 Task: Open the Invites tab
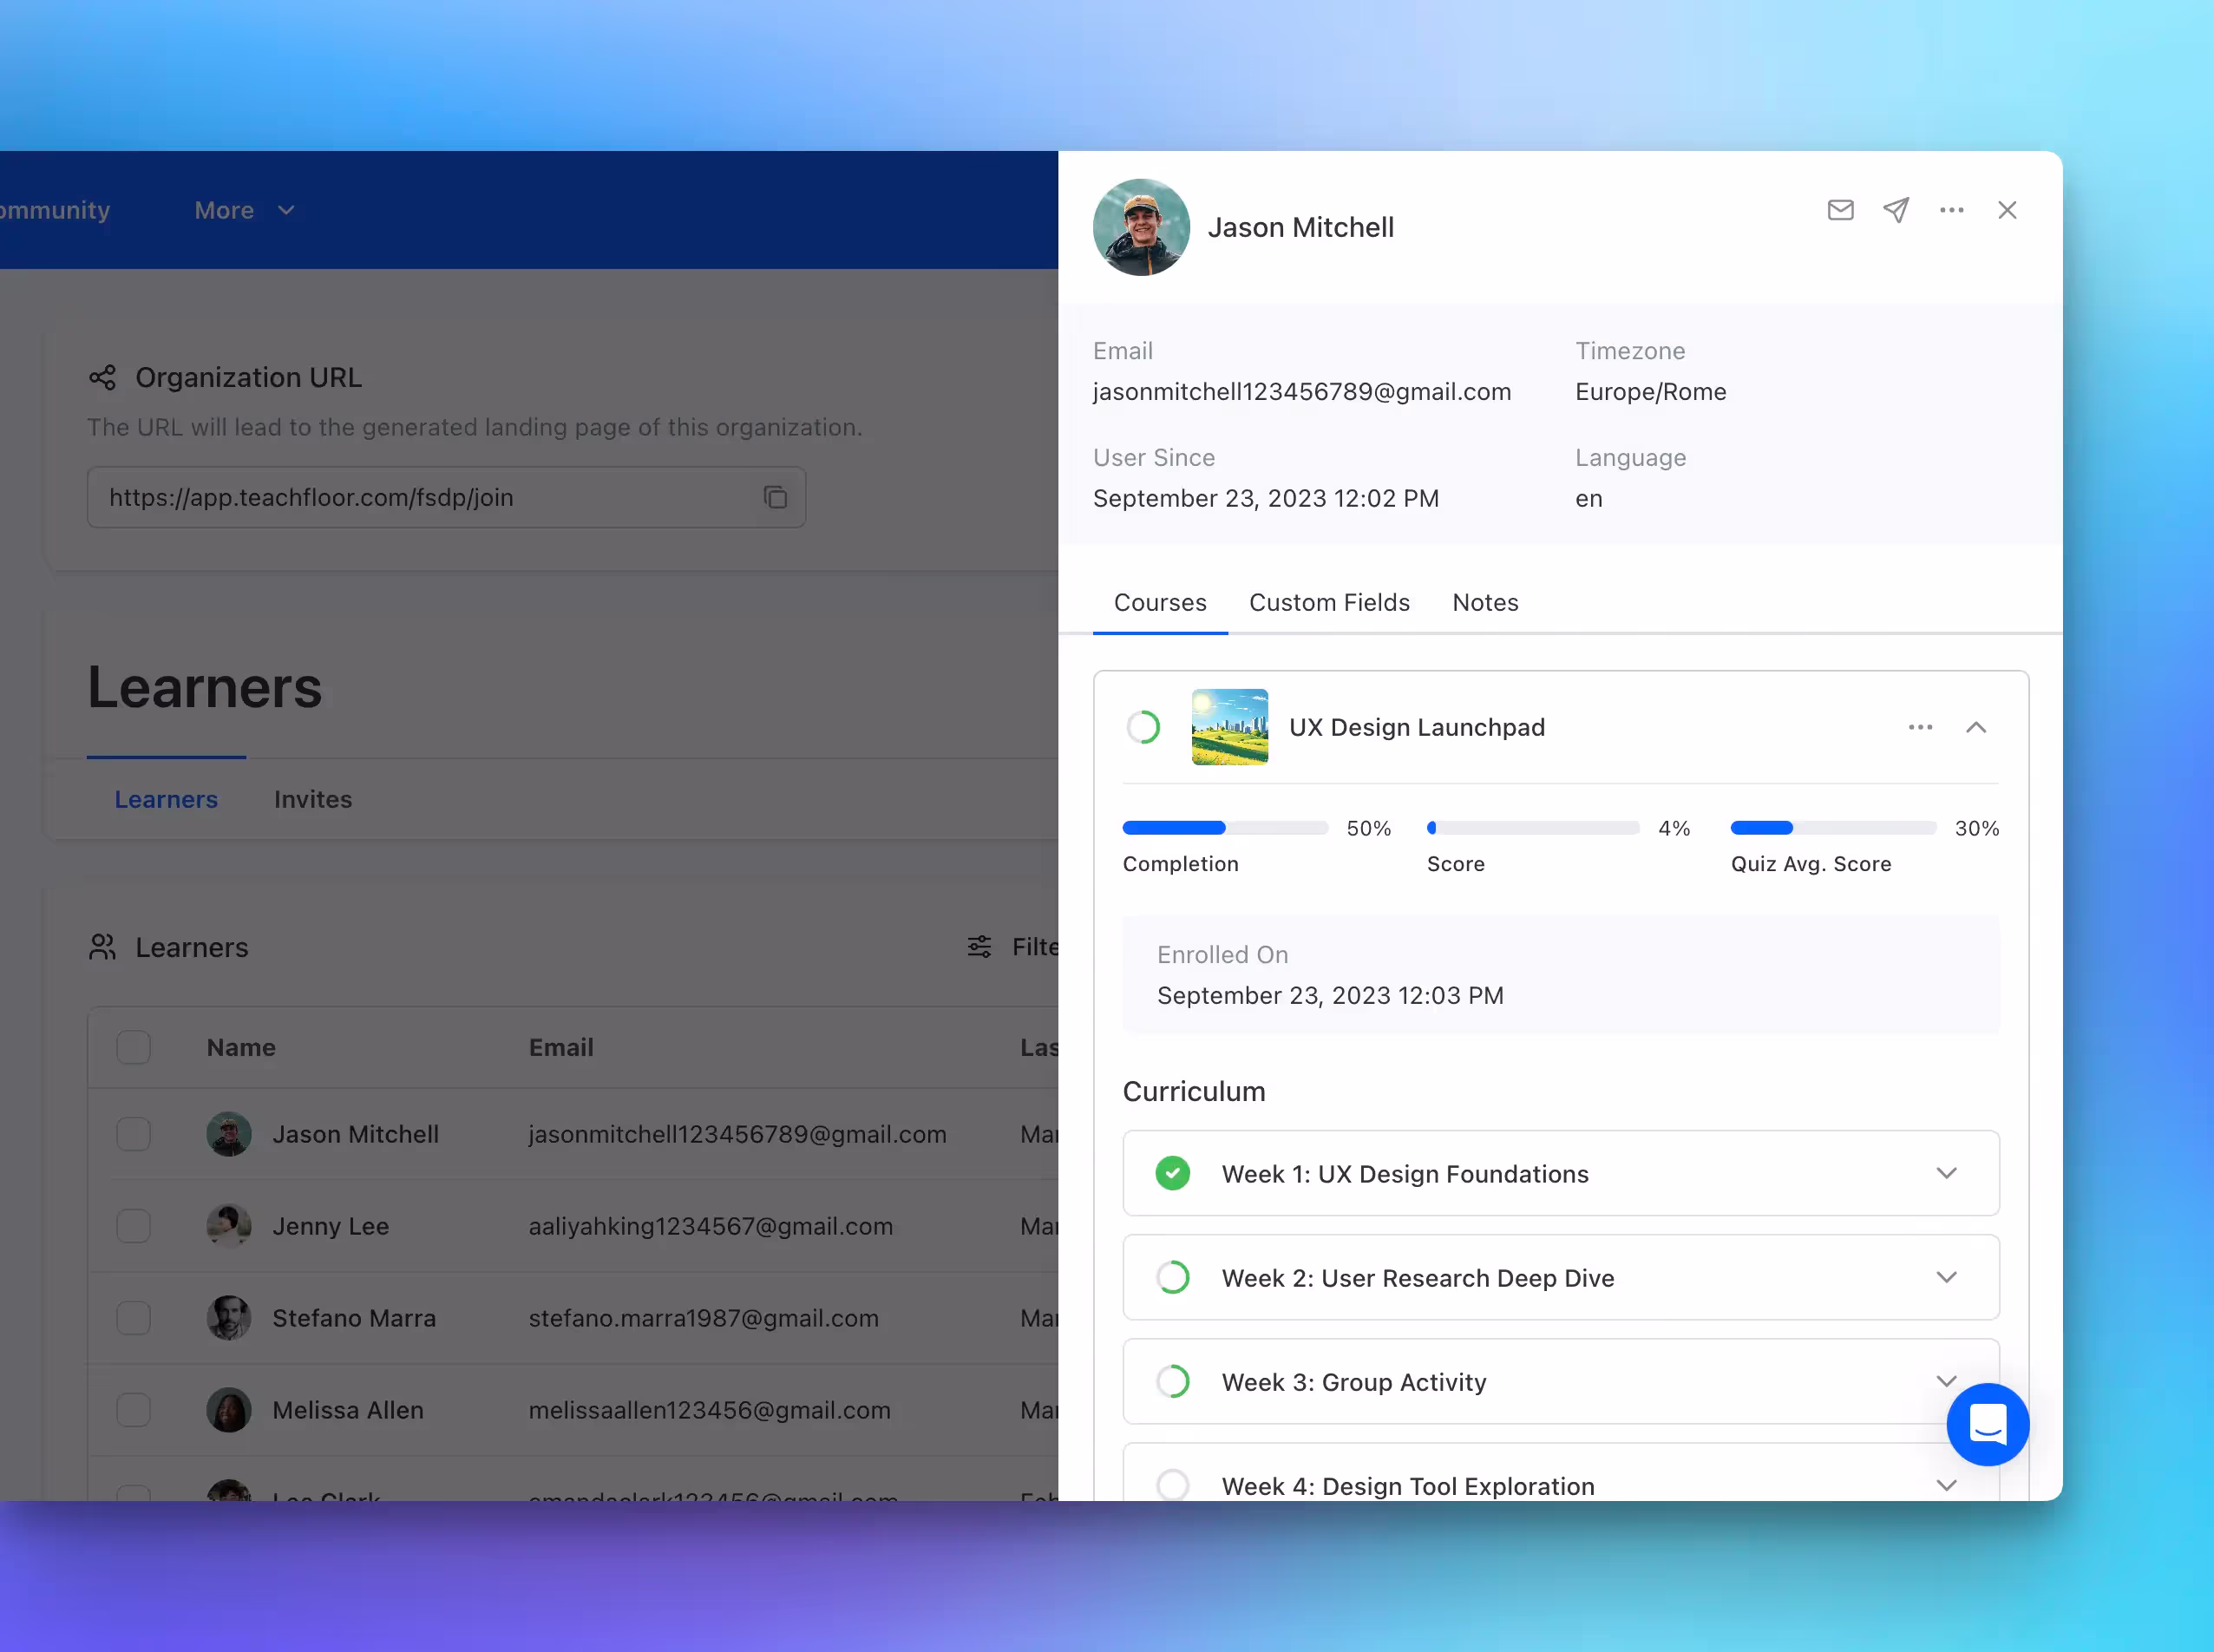pos(313,799)
